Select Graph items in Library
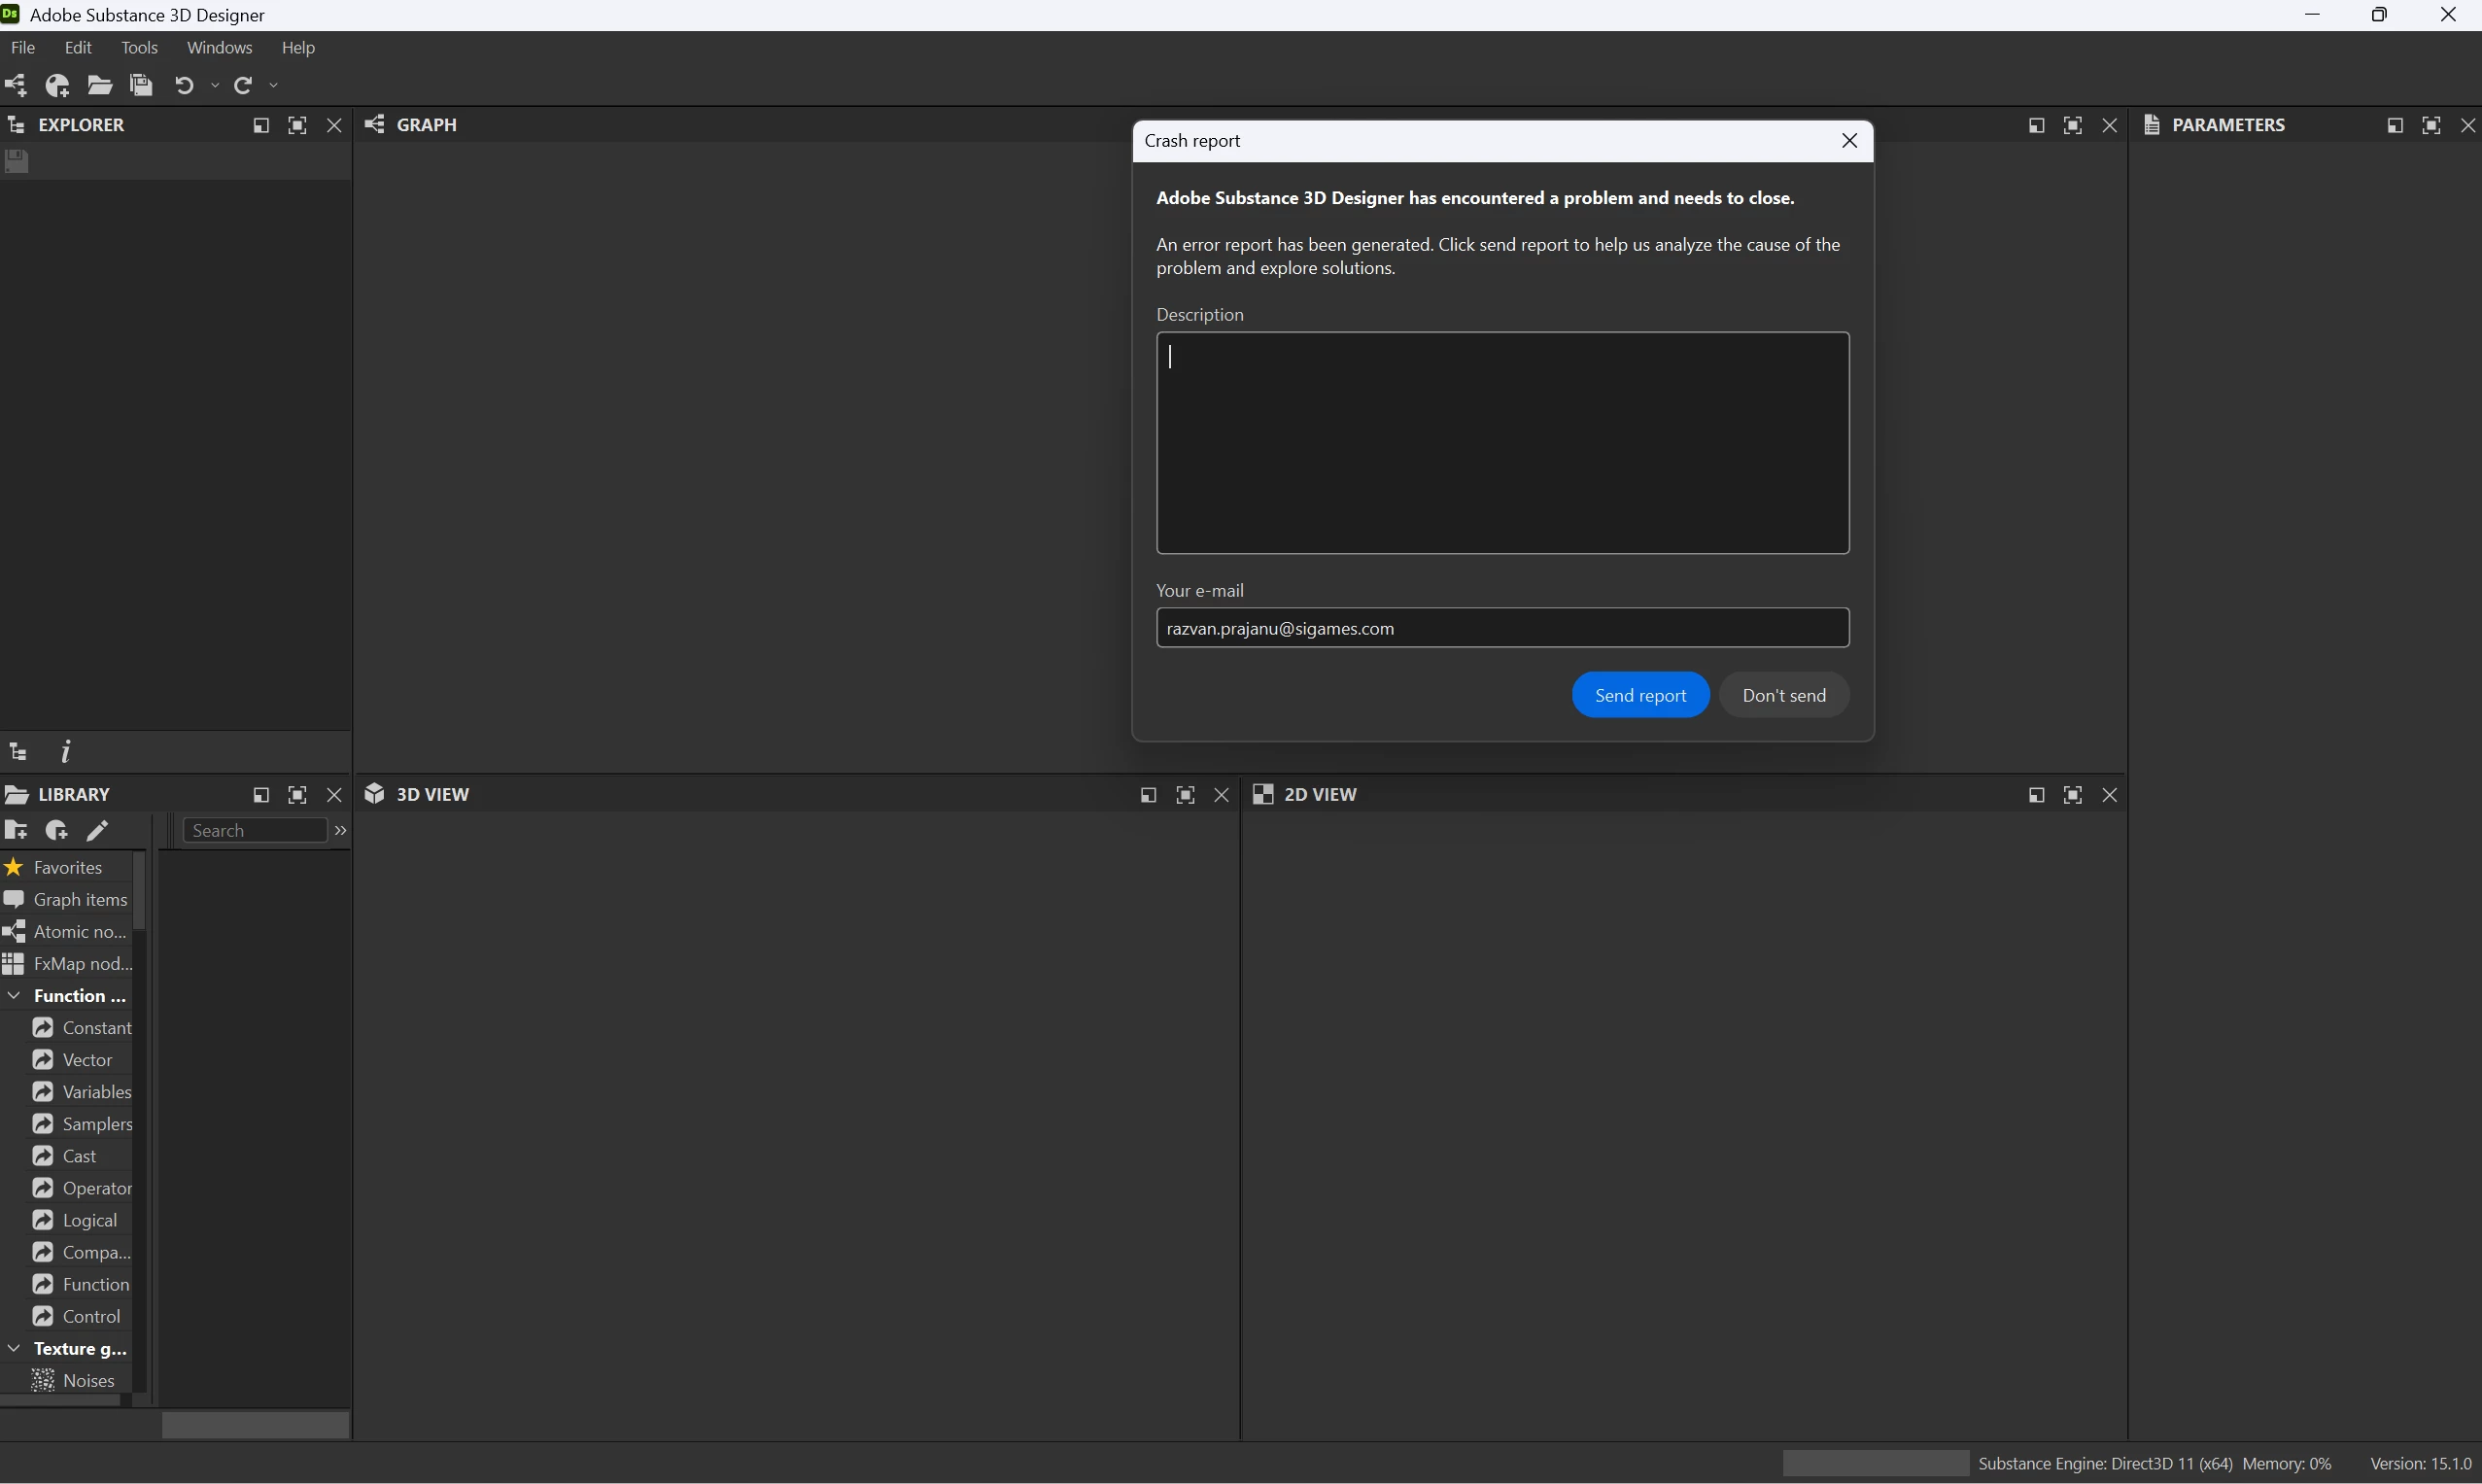This screenshot has height=1484, width=2482. 67,900
